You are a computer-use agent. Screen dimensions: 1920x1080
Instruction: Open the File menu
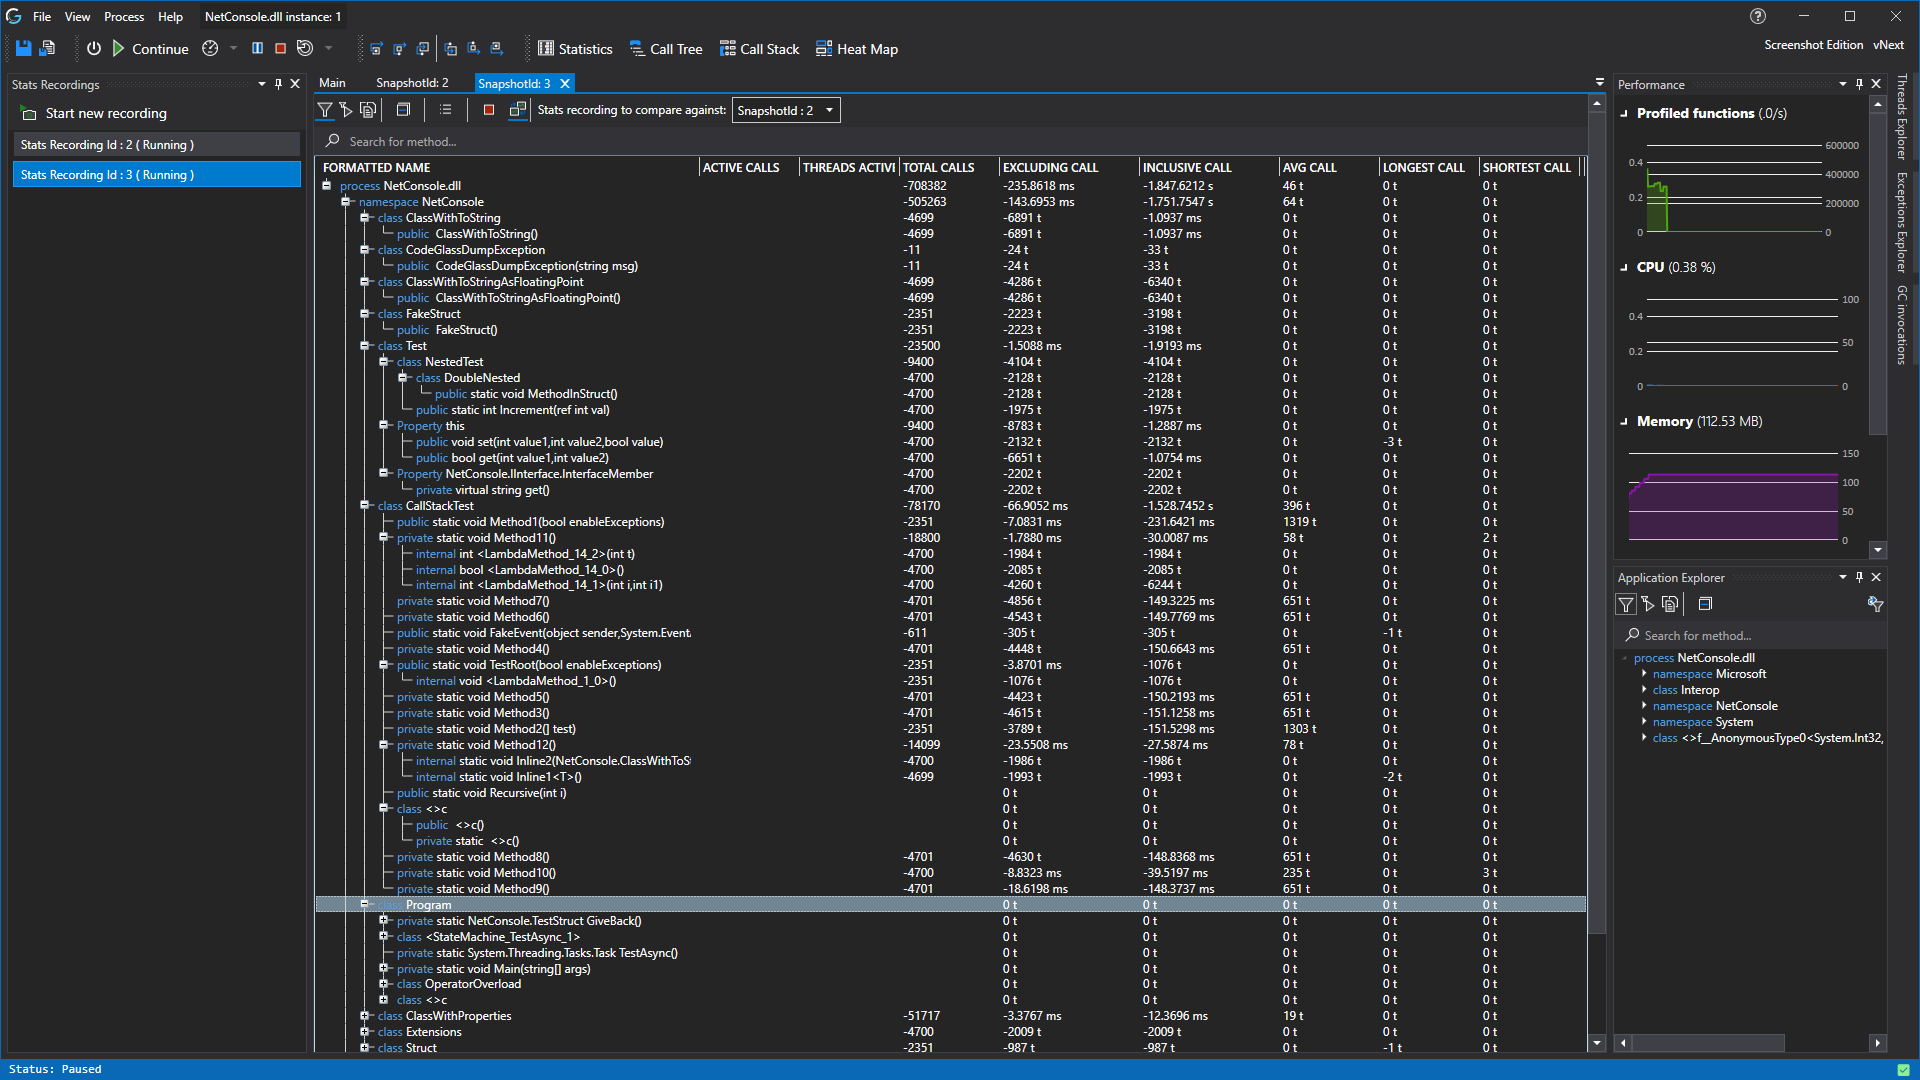(42, 17)
